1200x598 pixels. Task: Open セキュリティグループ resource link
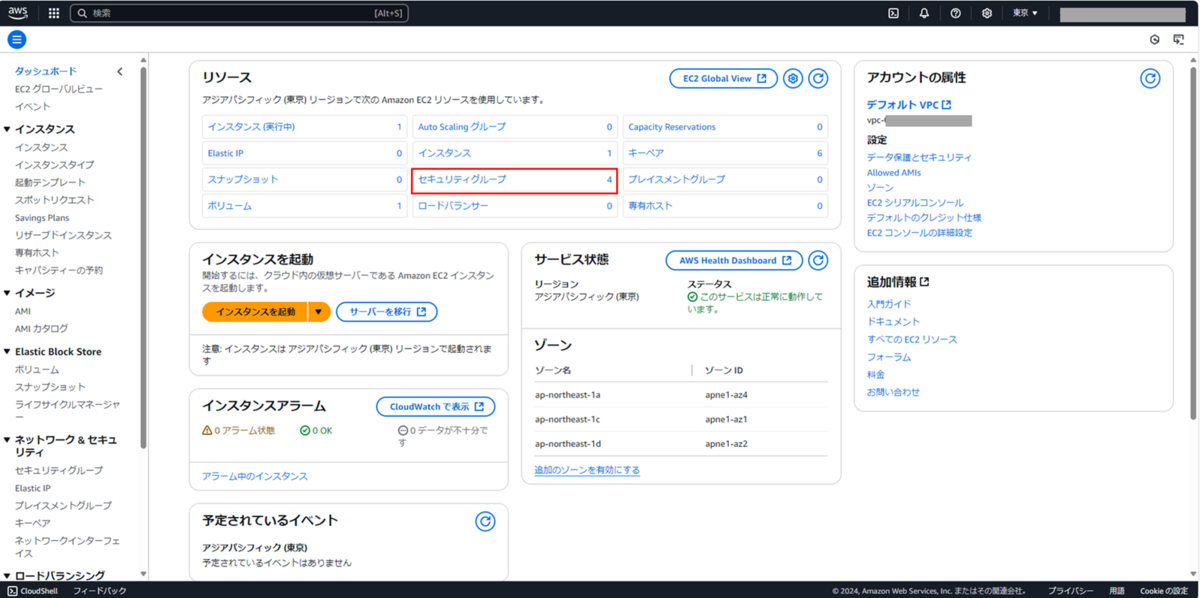[462, 180]
